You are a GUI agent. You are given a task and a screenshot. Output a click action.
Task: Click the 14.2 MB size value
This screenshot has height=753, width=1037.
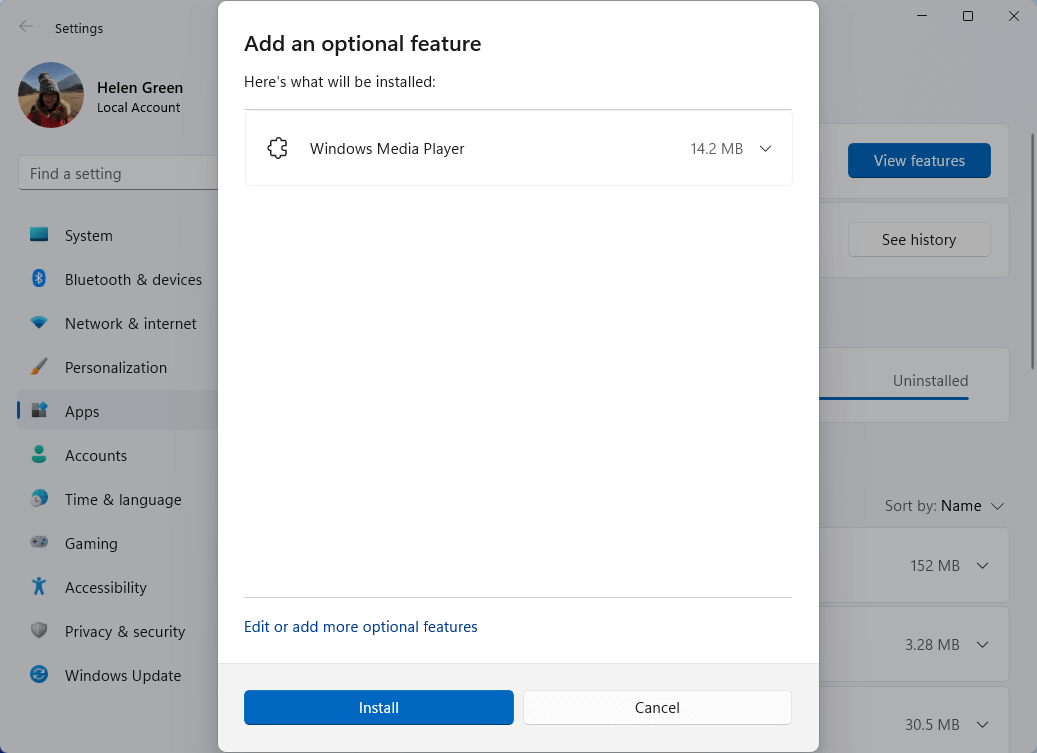pos(716,149)
